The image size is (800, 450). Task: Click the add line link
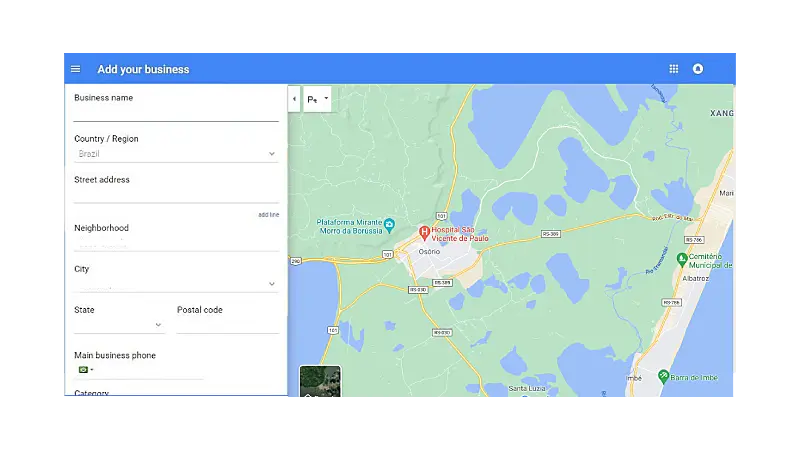[x=268, y=215]
